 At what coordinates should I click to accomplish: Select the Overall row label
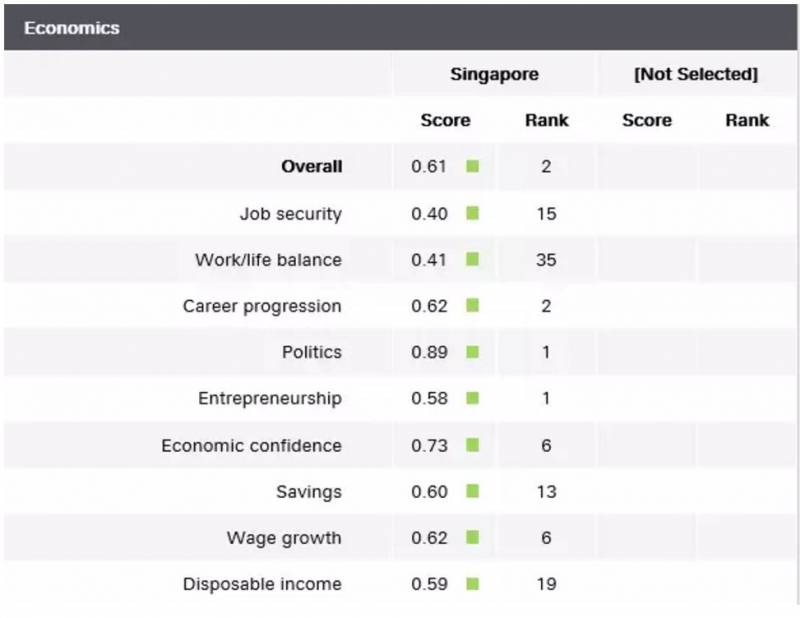pos(311,167)
